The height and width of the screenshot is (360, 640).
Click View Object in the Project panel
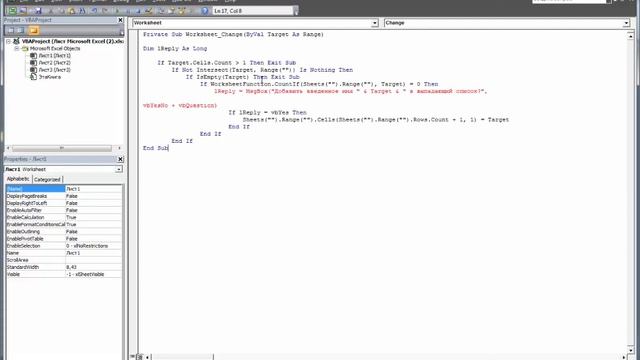coord(20,30)
